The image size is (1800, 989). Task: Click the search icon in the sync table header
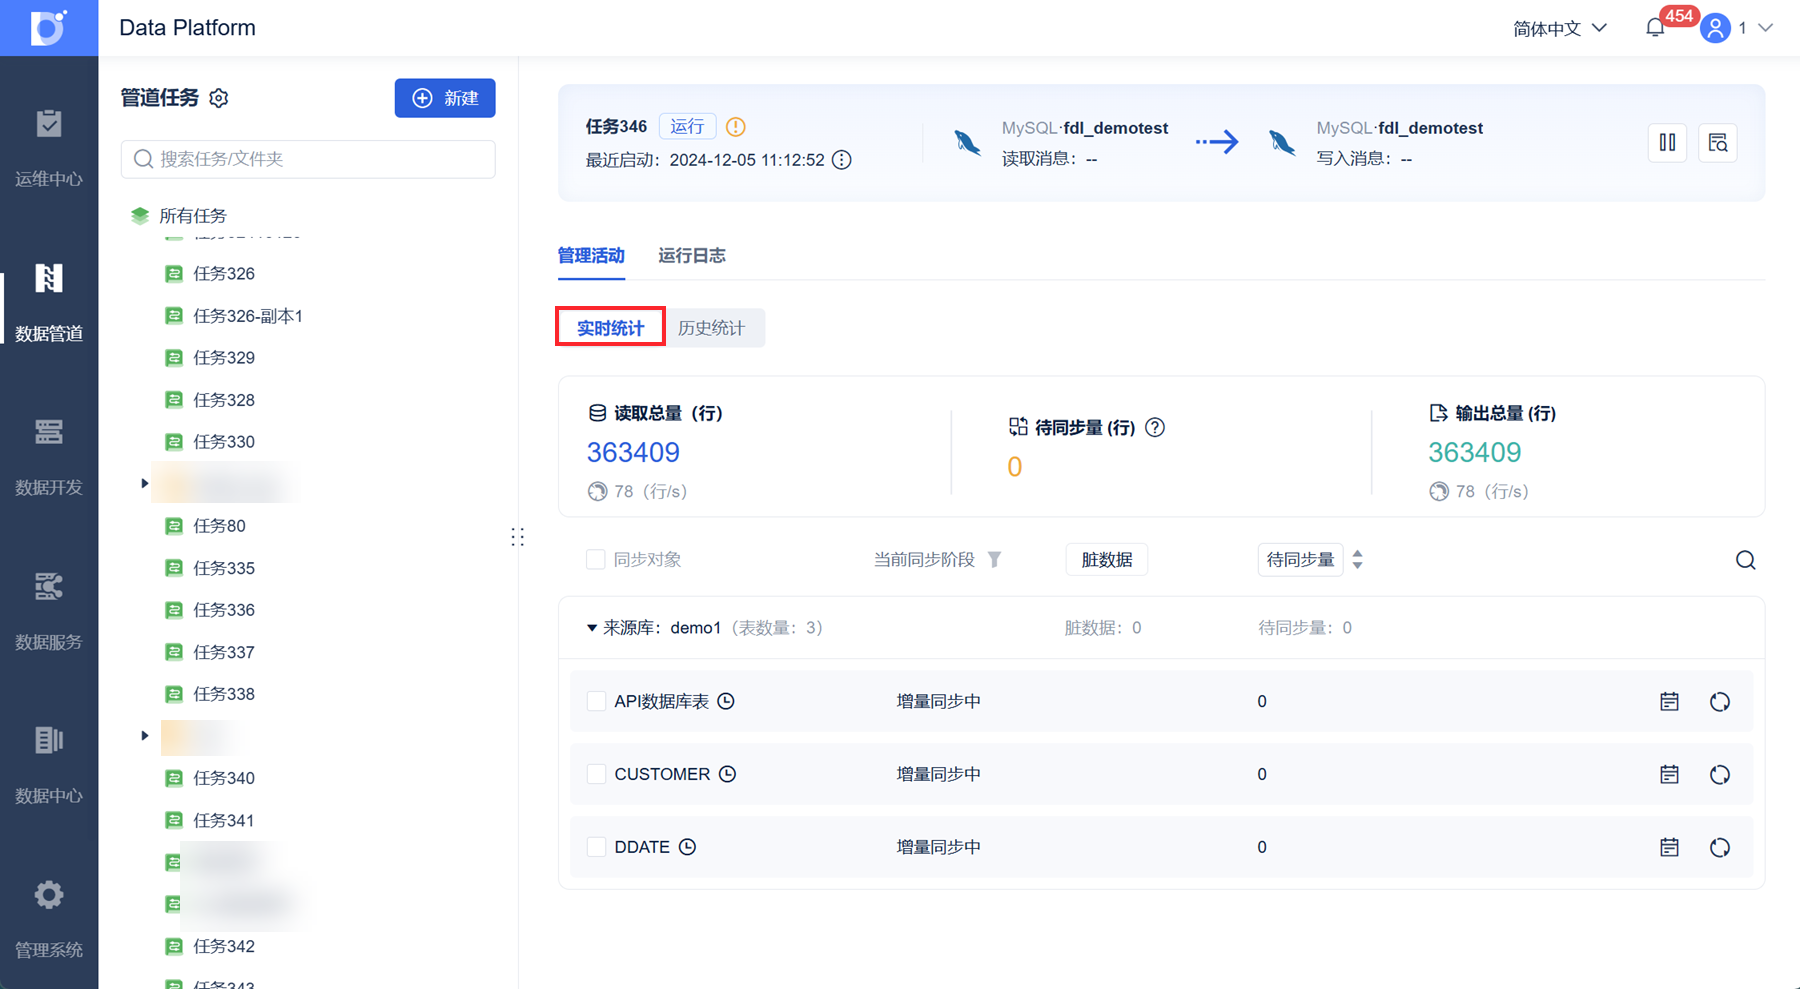point(1745,560)
